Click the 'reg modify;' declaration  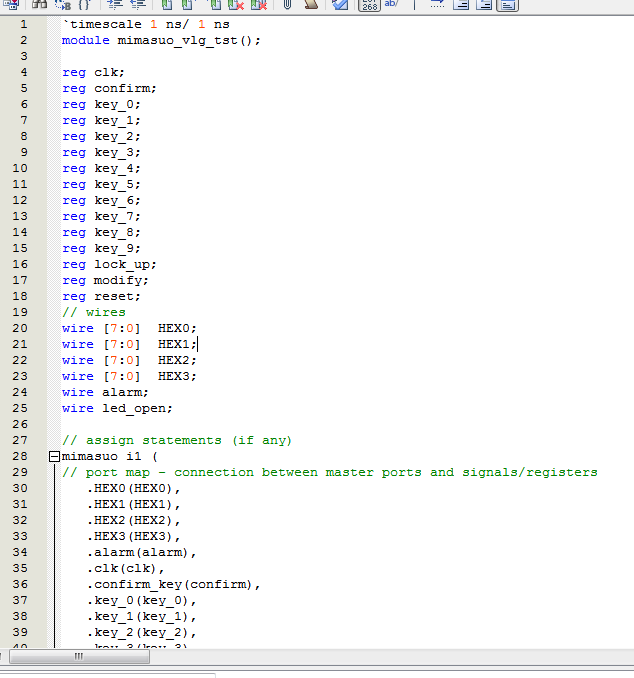[x=105, y=280]
